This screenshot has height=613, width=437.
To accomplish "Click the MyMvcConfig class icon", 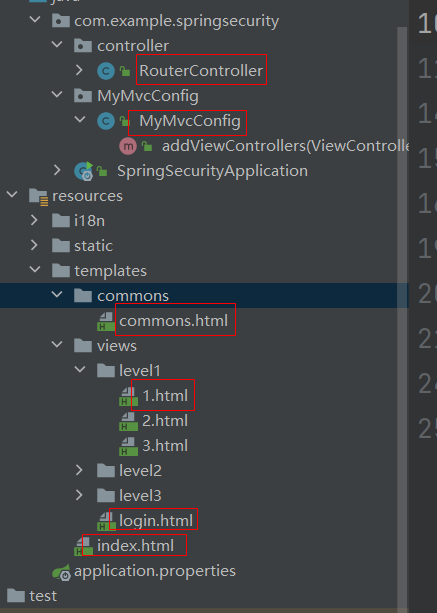I will pos(106,121).
